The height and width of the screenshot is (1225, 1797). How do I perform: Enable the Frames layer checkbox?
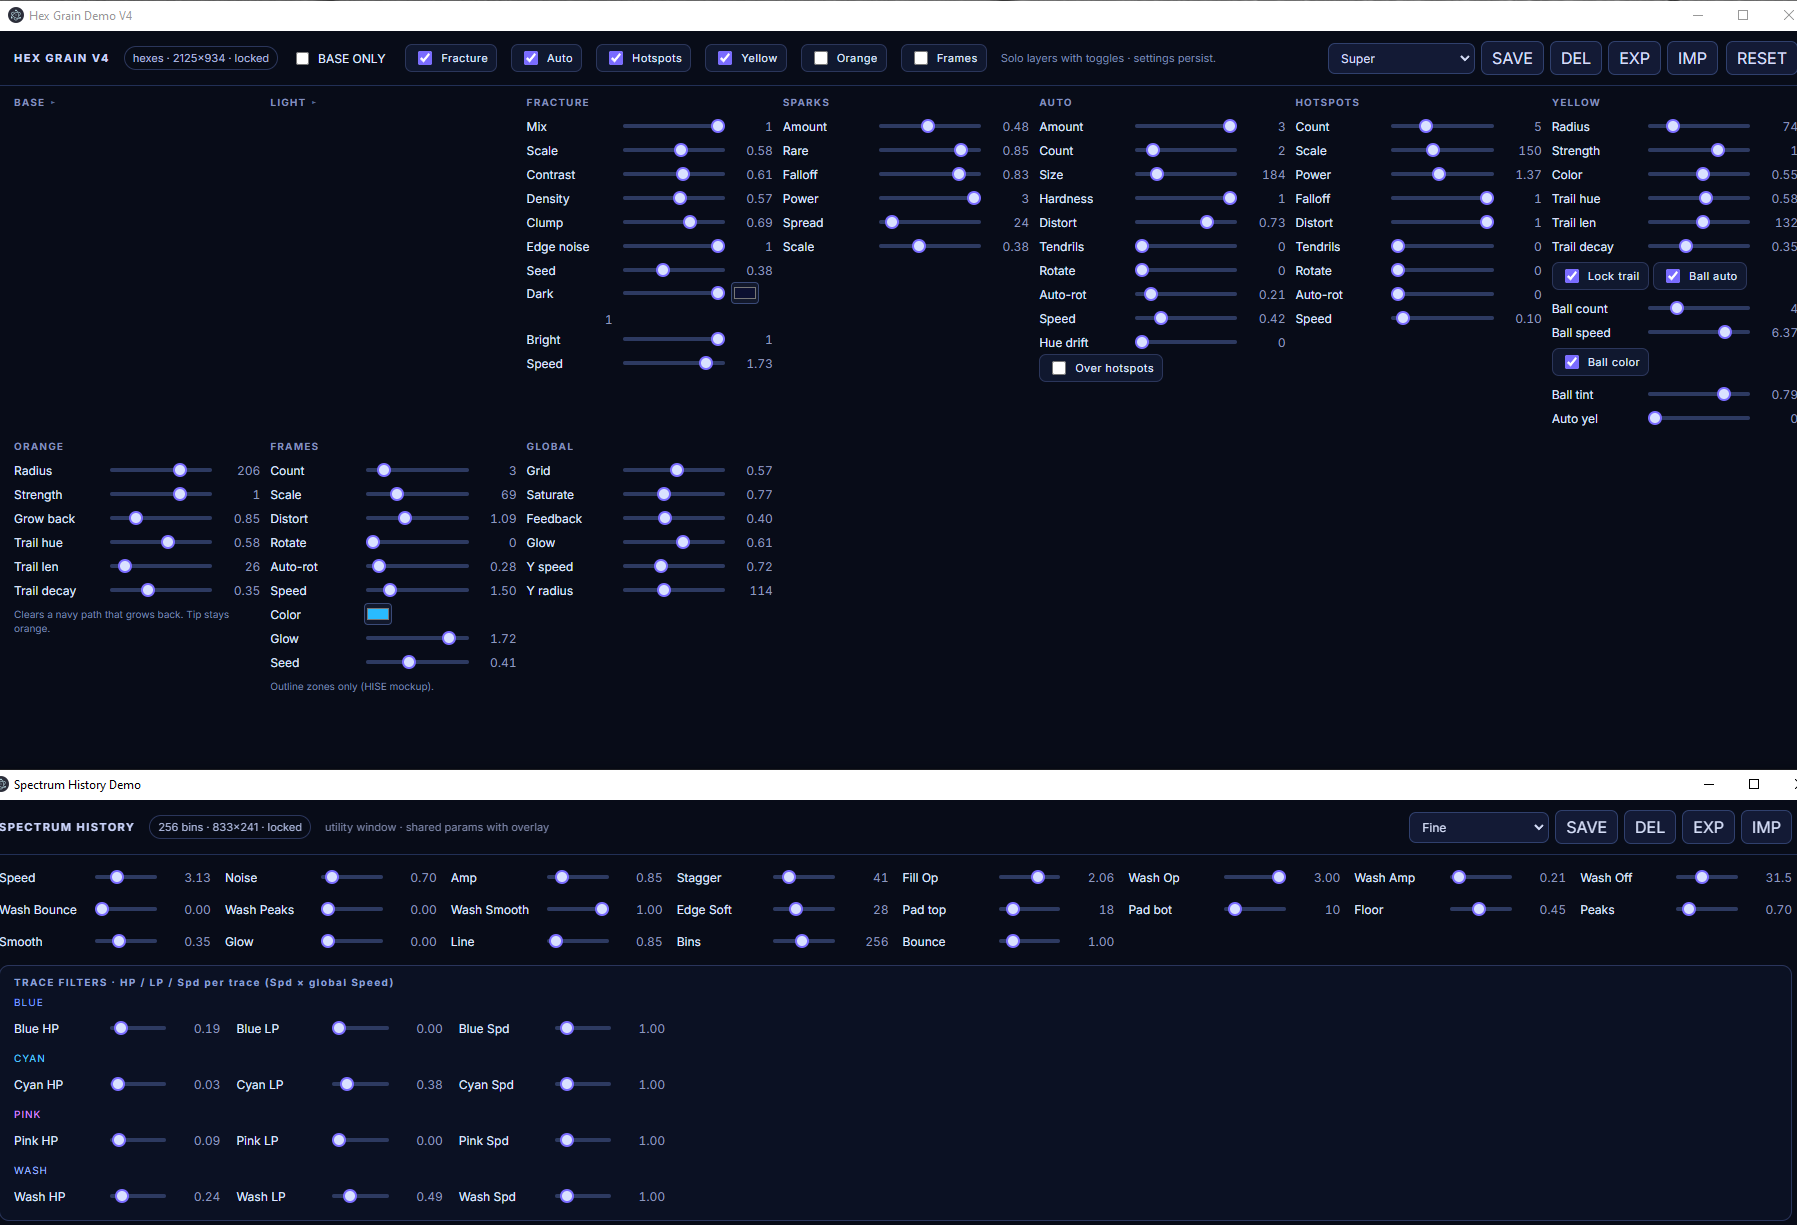click(x=921, y=58)
